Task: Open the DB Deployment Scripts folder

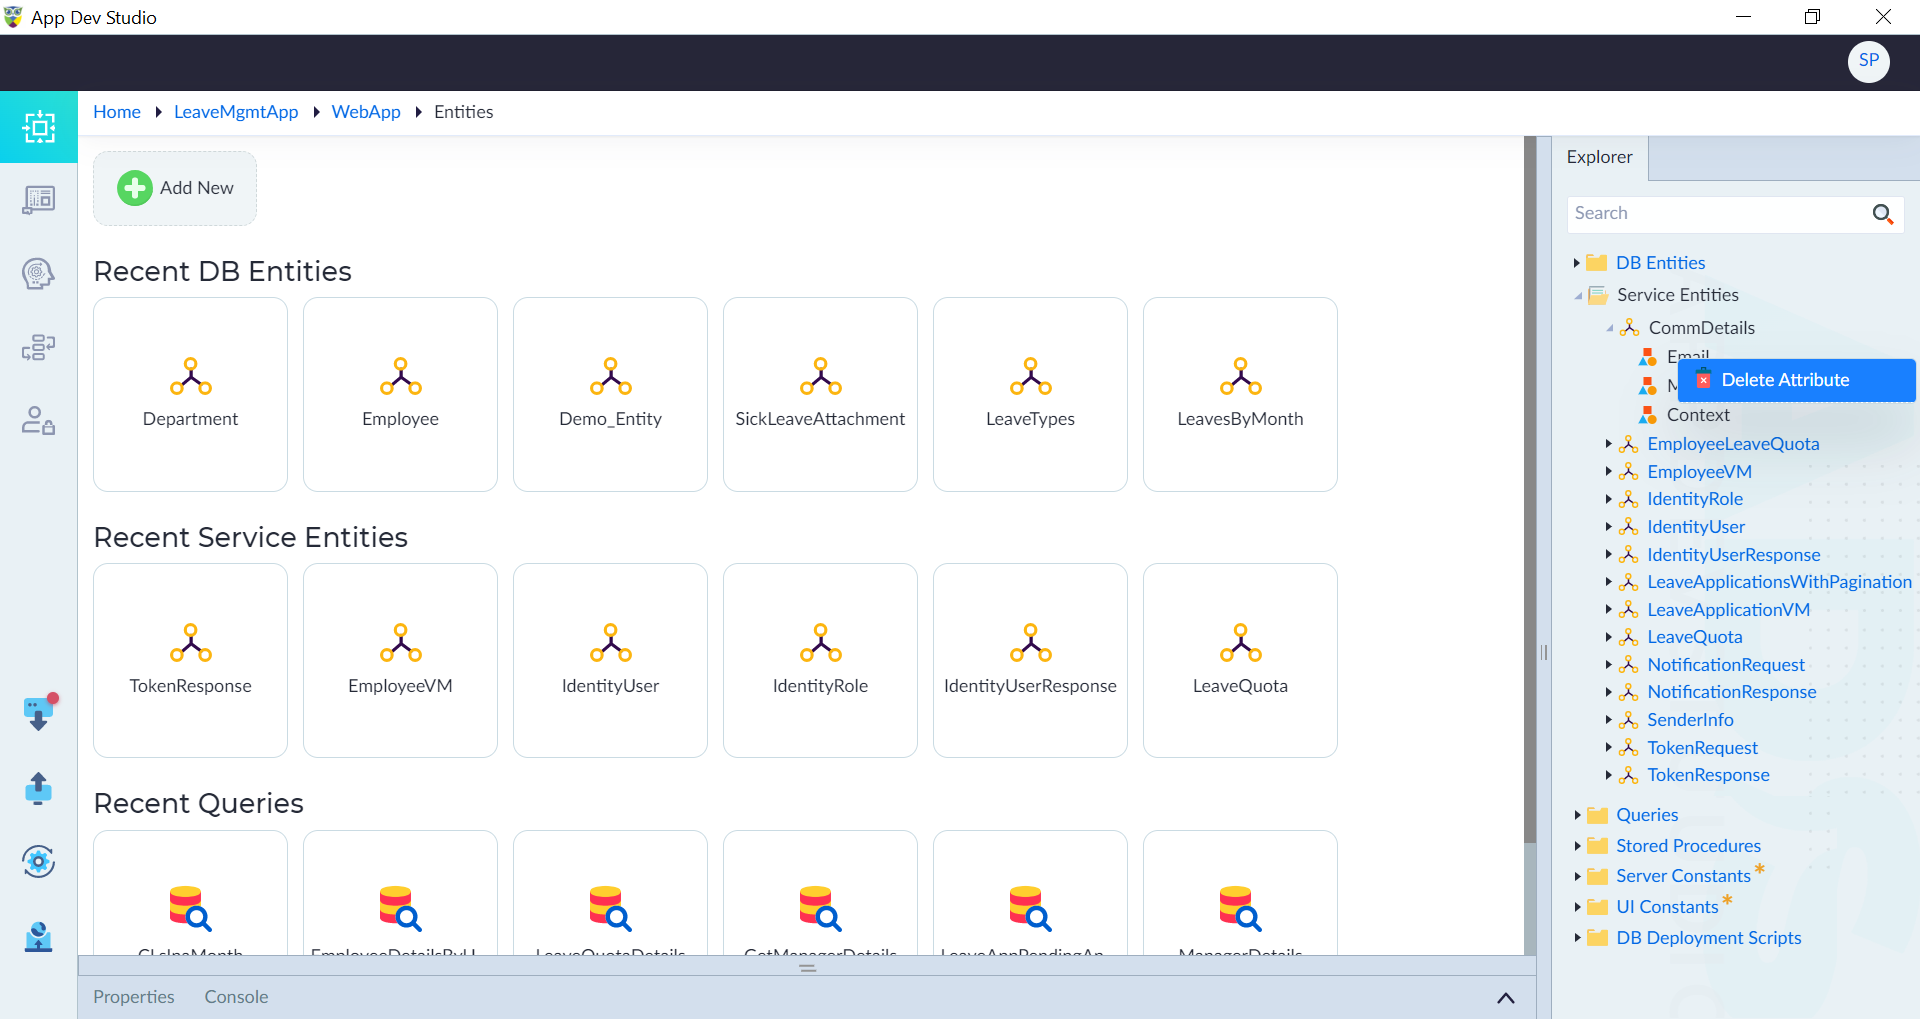Action: coord(1709,938)
